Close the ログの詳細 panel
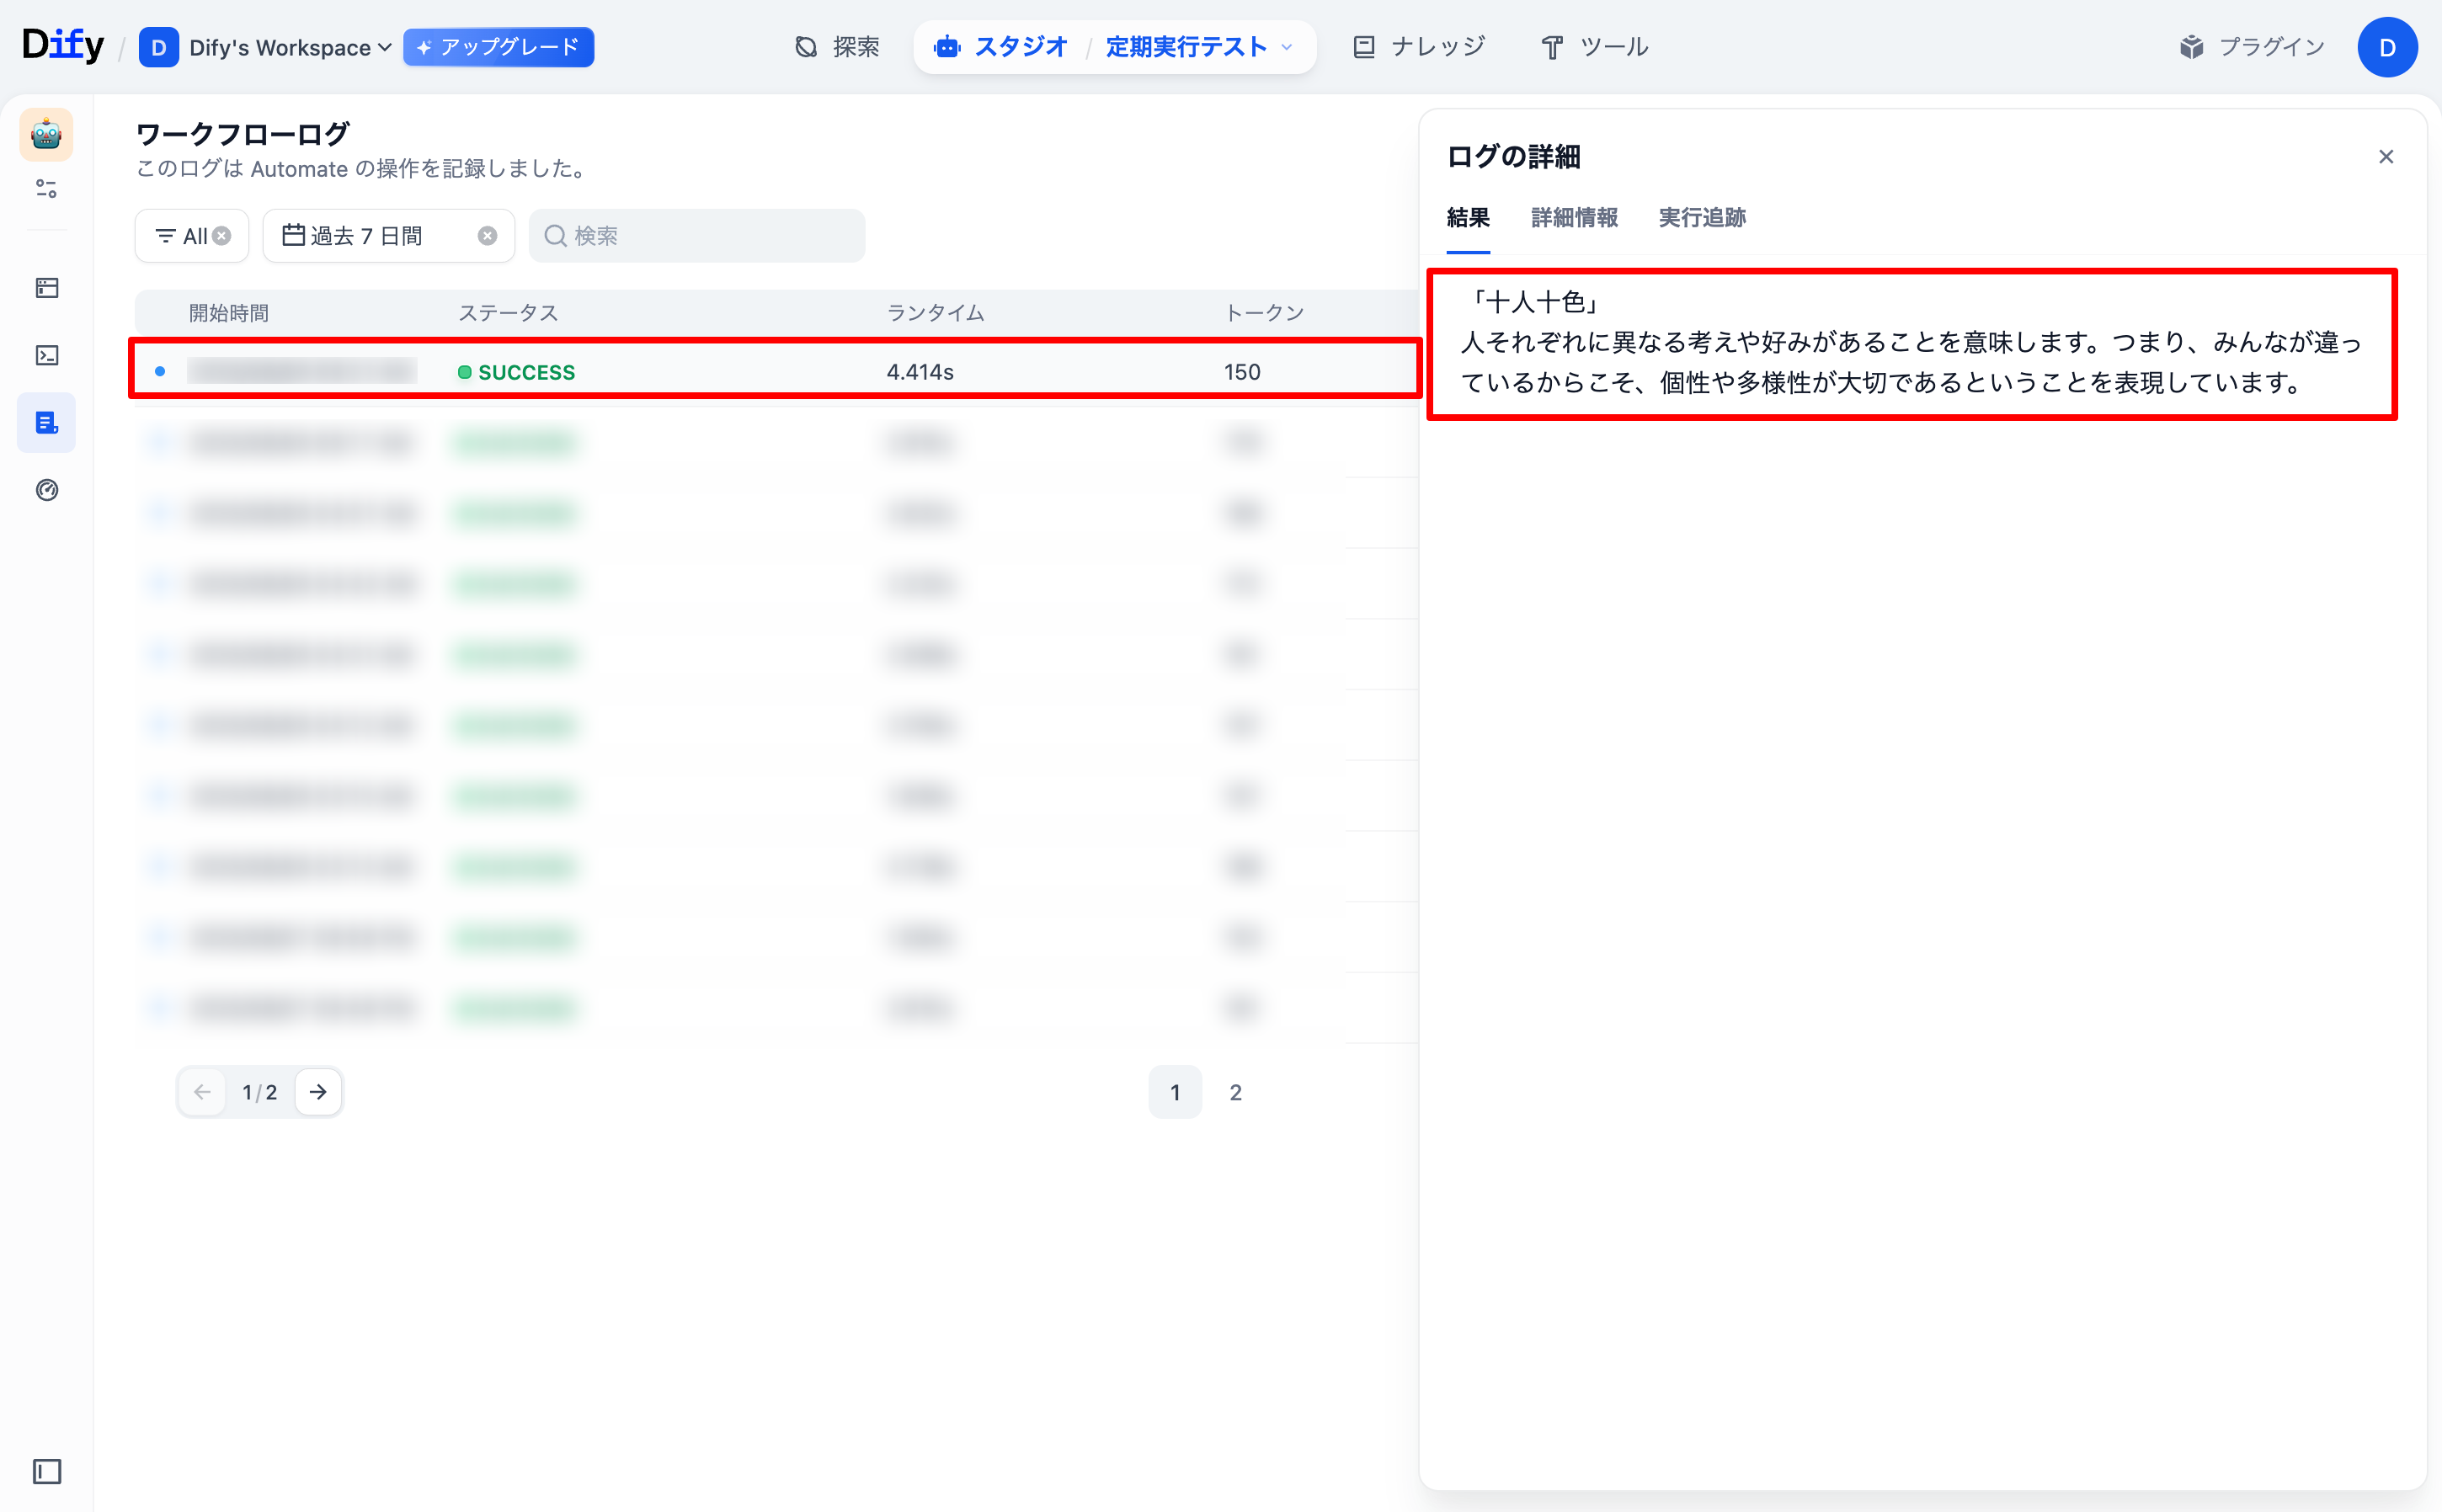 [2386, 157]
